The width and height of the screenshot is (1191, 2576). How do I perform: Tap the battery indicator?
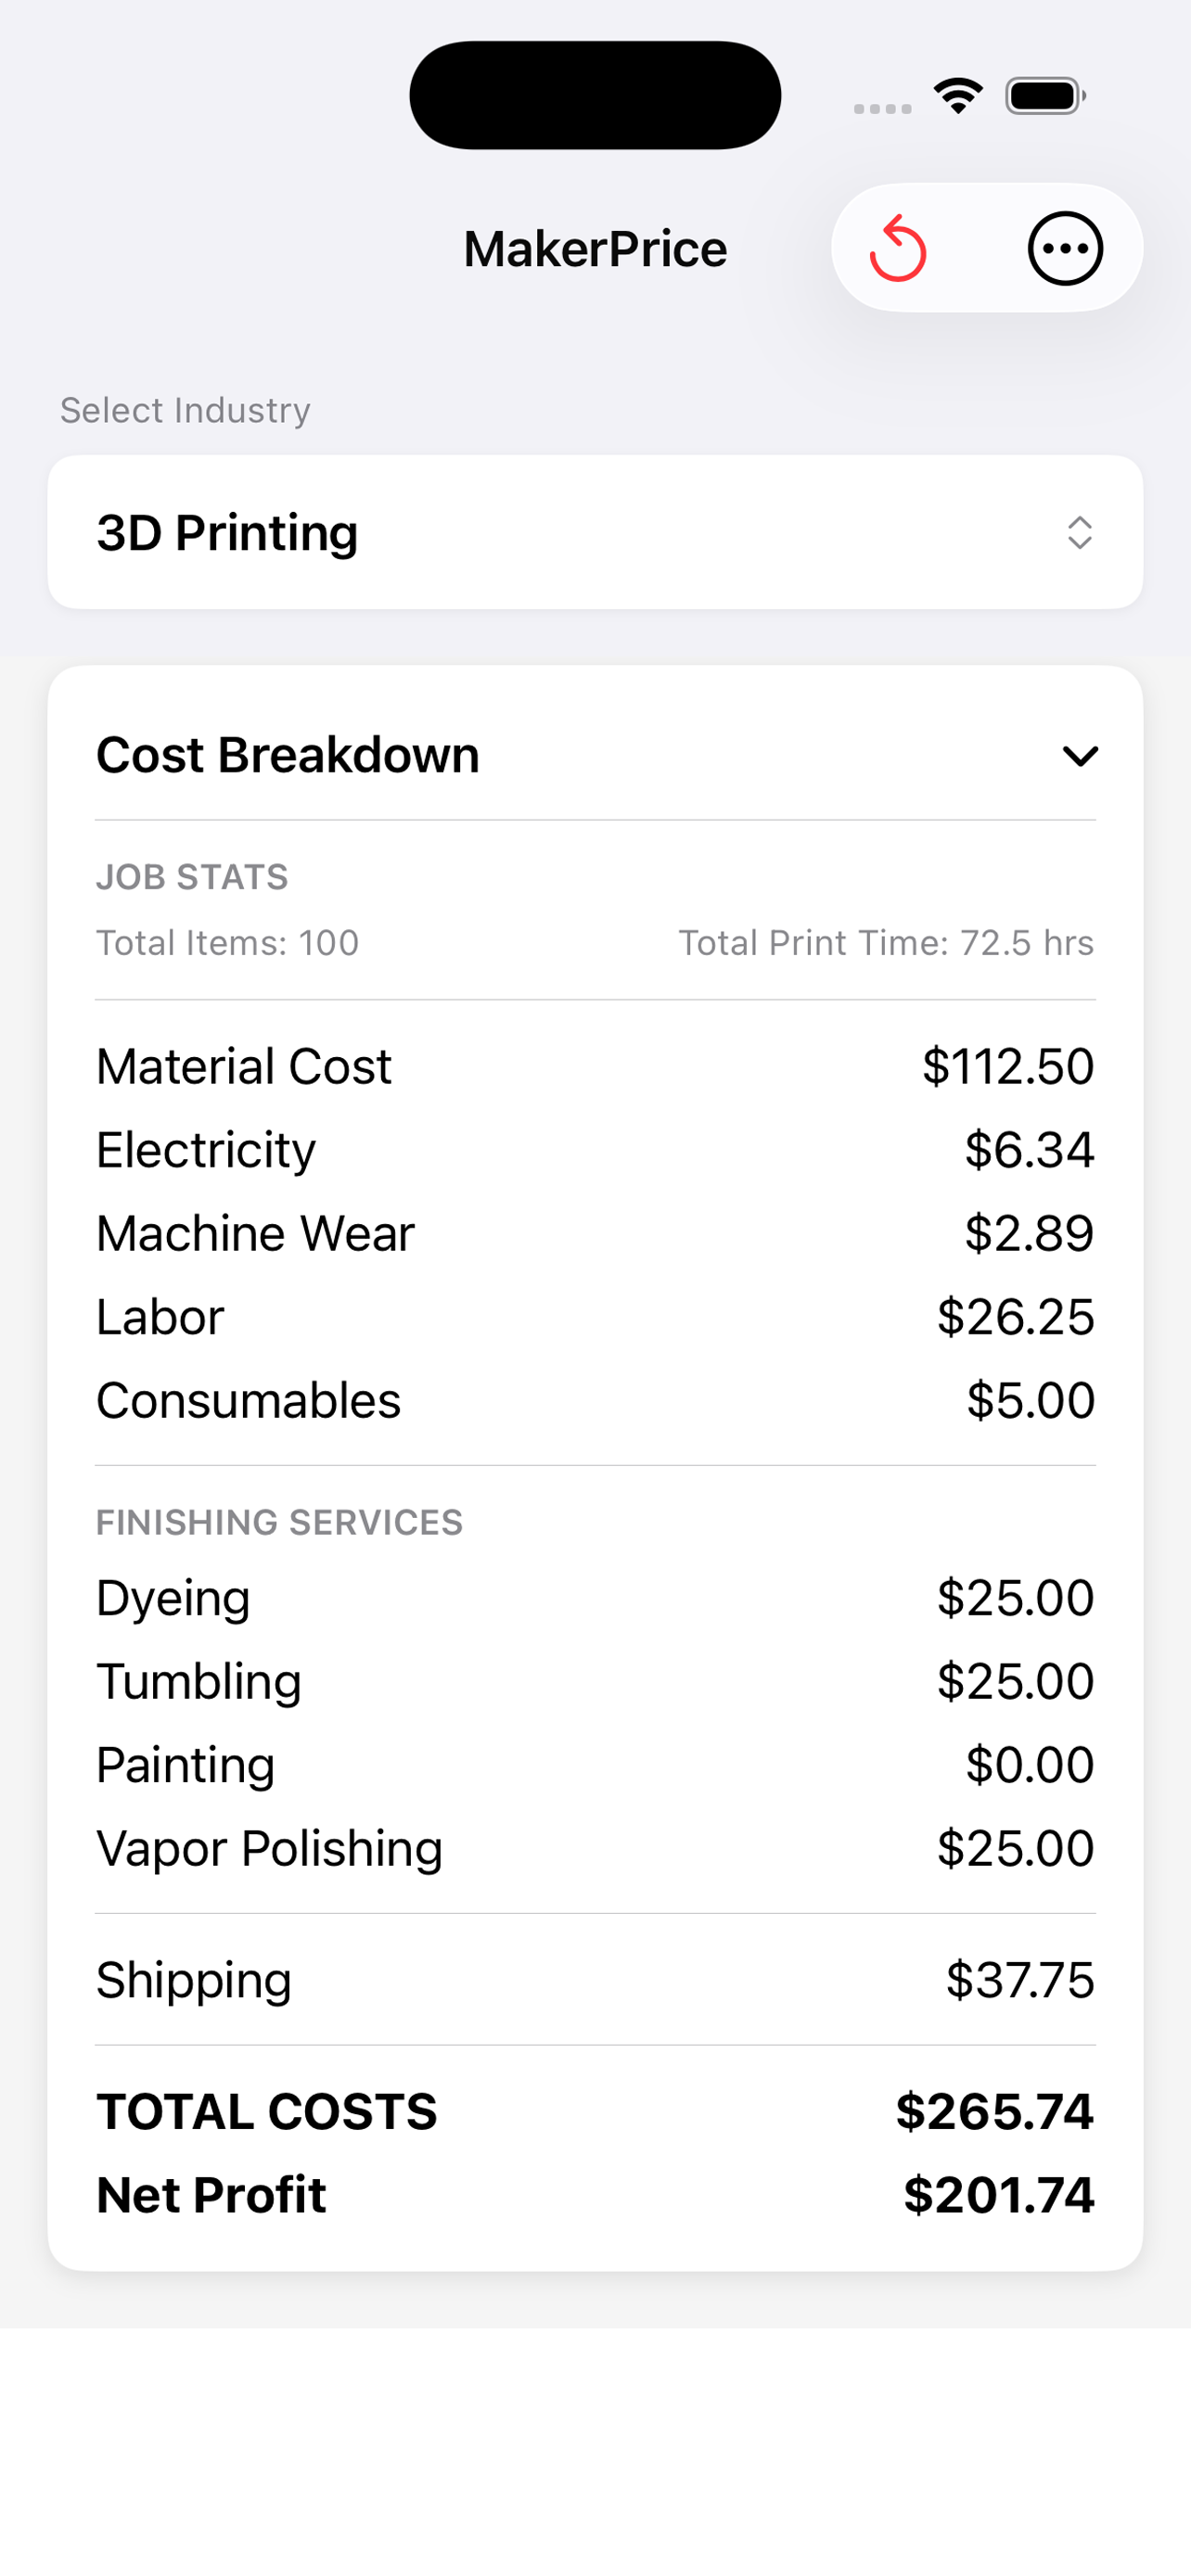(1042, 94)
